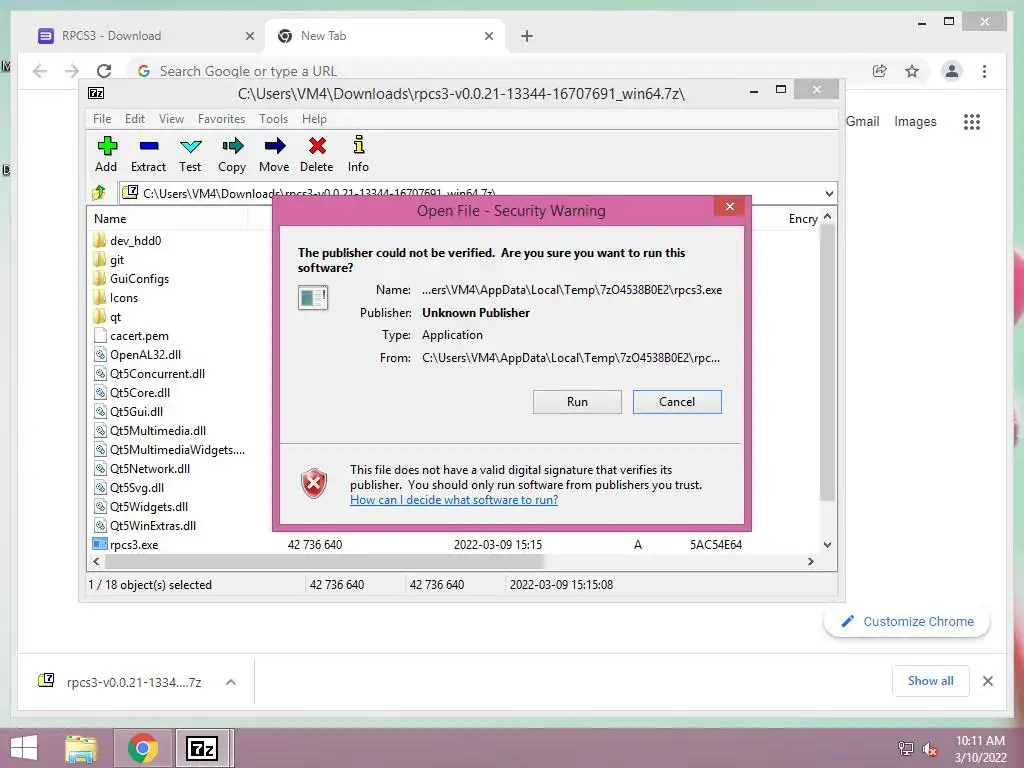This screenshot has height=768, width=1024.
Task: Open the Gmail link on New Tab
Action: (863, 121)
